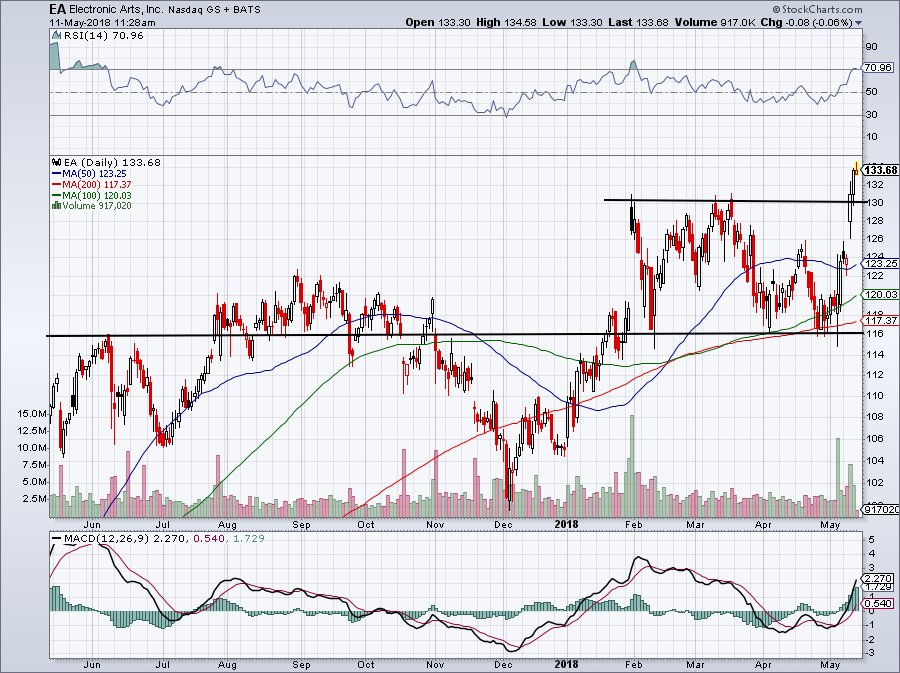Viewport: 900px width, 673px height.
Task: Click the RSI 90 level label
Action: pos(871,47)
